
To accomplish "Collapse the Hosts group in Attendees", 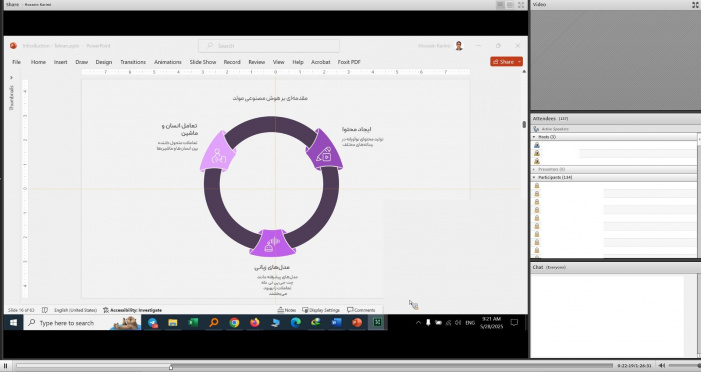I will click(534, 137).
